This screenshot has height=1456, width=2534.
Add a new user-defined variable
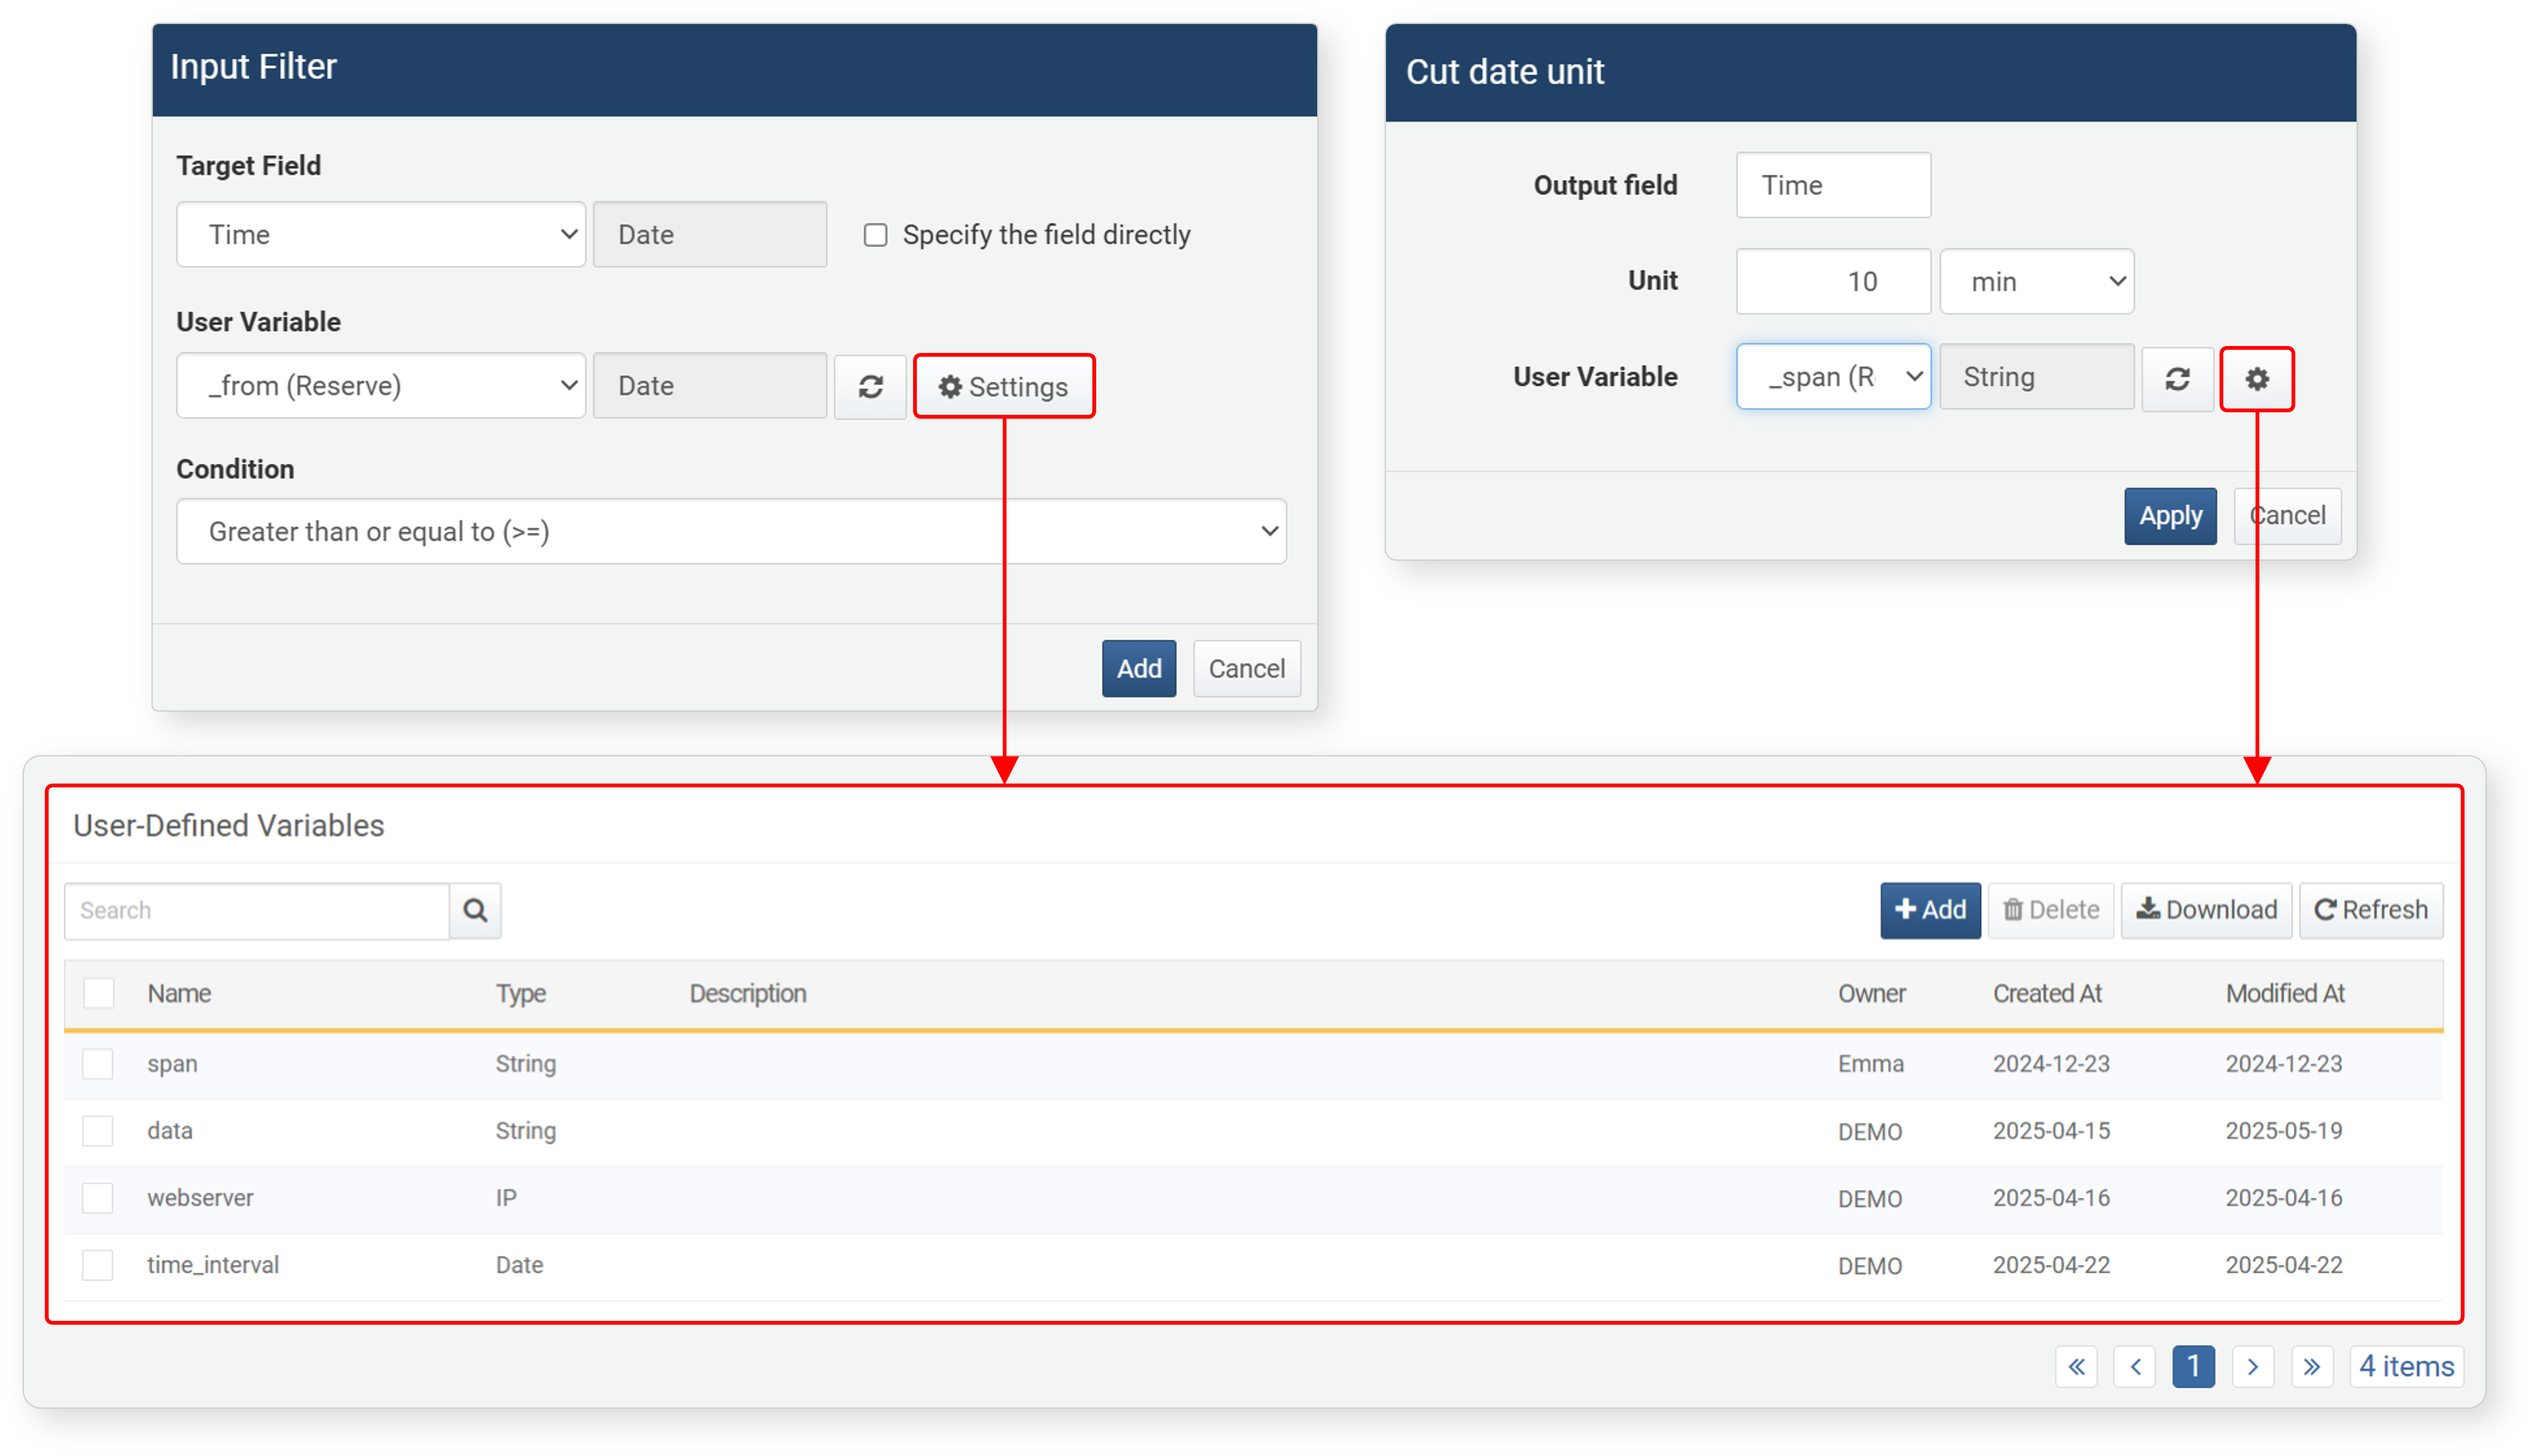pos(1930,910)
